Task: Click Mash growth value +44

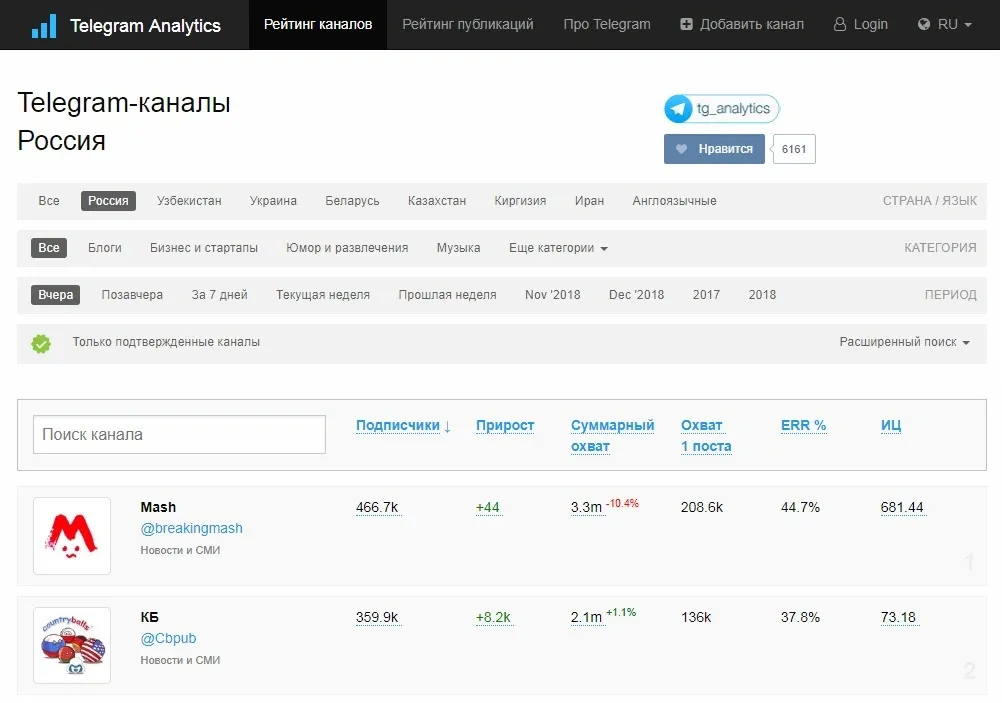Action: tap(488, 507)
